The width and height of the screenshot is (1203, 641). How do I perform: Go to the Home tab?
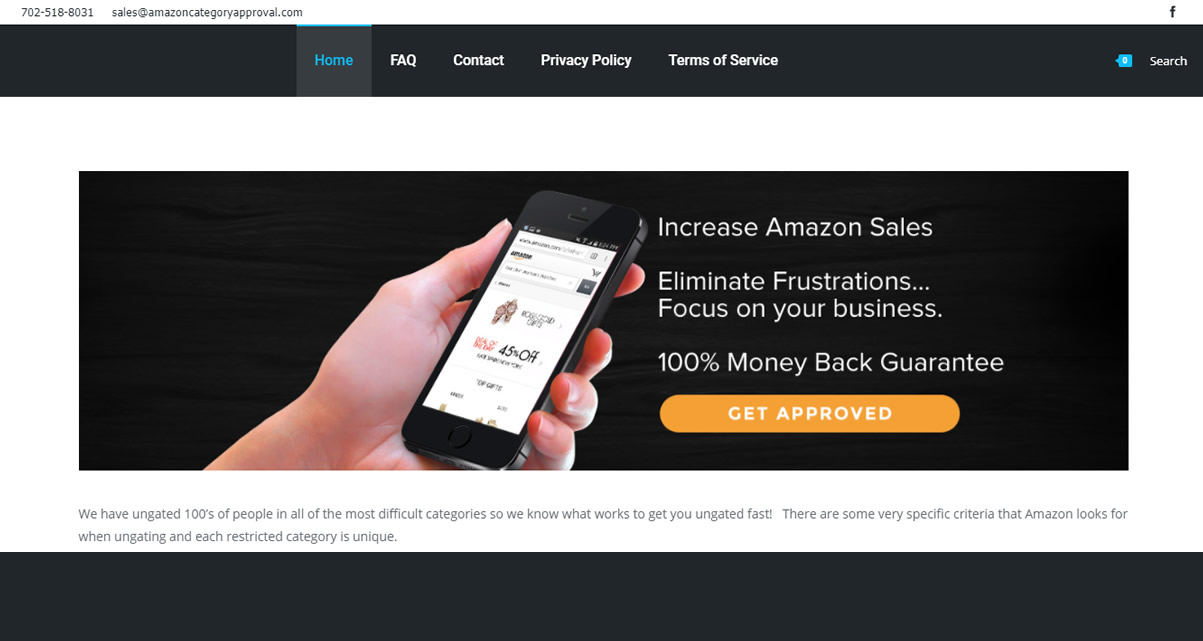click(x=334, y=61)
